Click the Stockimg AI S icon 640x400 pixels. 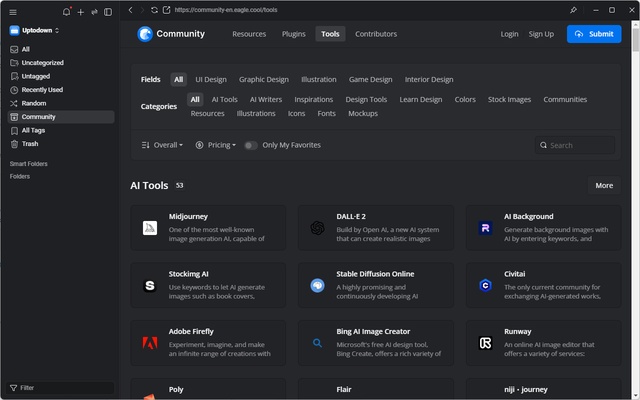pyautogui.click(x=150, y=285)
